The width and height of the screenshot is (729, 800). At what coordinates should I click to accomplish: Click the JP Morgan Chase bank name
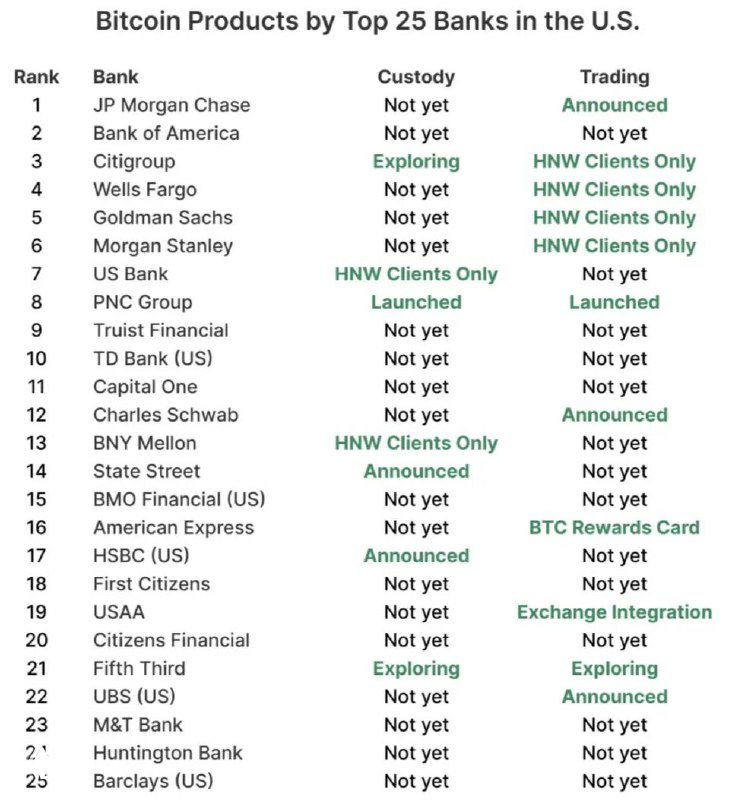pos(171,105)
